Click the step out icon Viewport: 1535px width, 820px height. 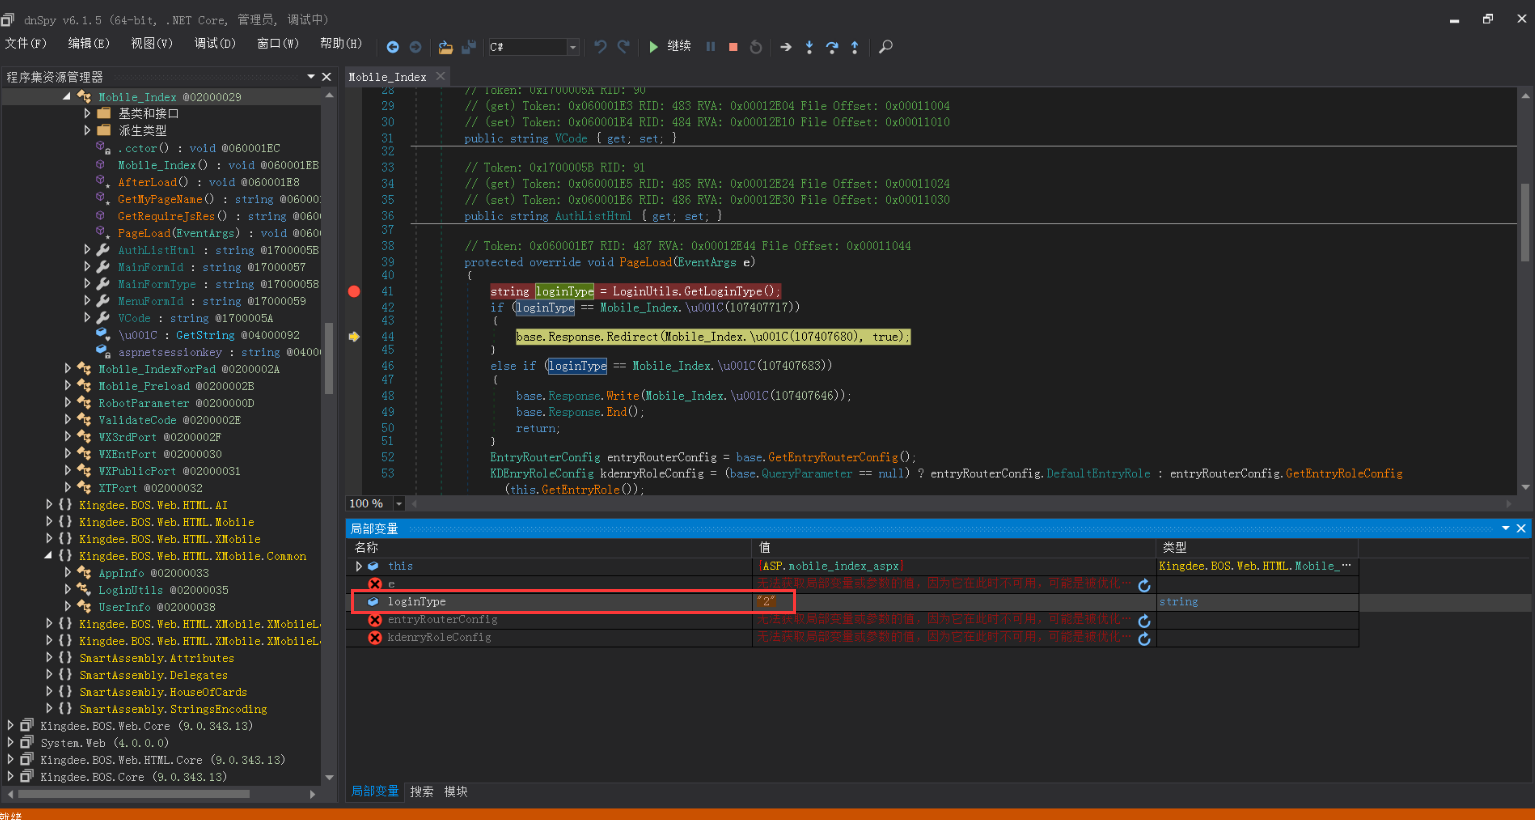855,47
